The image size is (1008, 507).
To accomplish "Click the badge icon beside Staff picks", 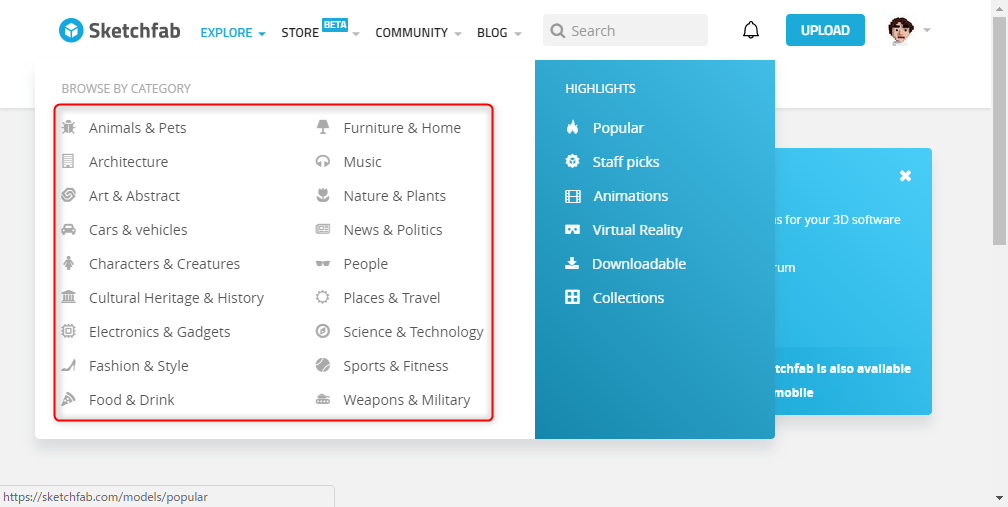I will [572, 161].
